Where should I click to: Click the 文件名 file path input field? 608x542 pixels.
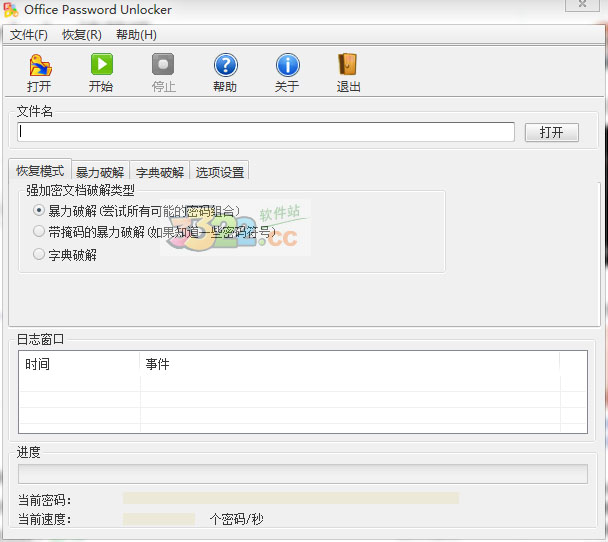click(x=266, y=132)
